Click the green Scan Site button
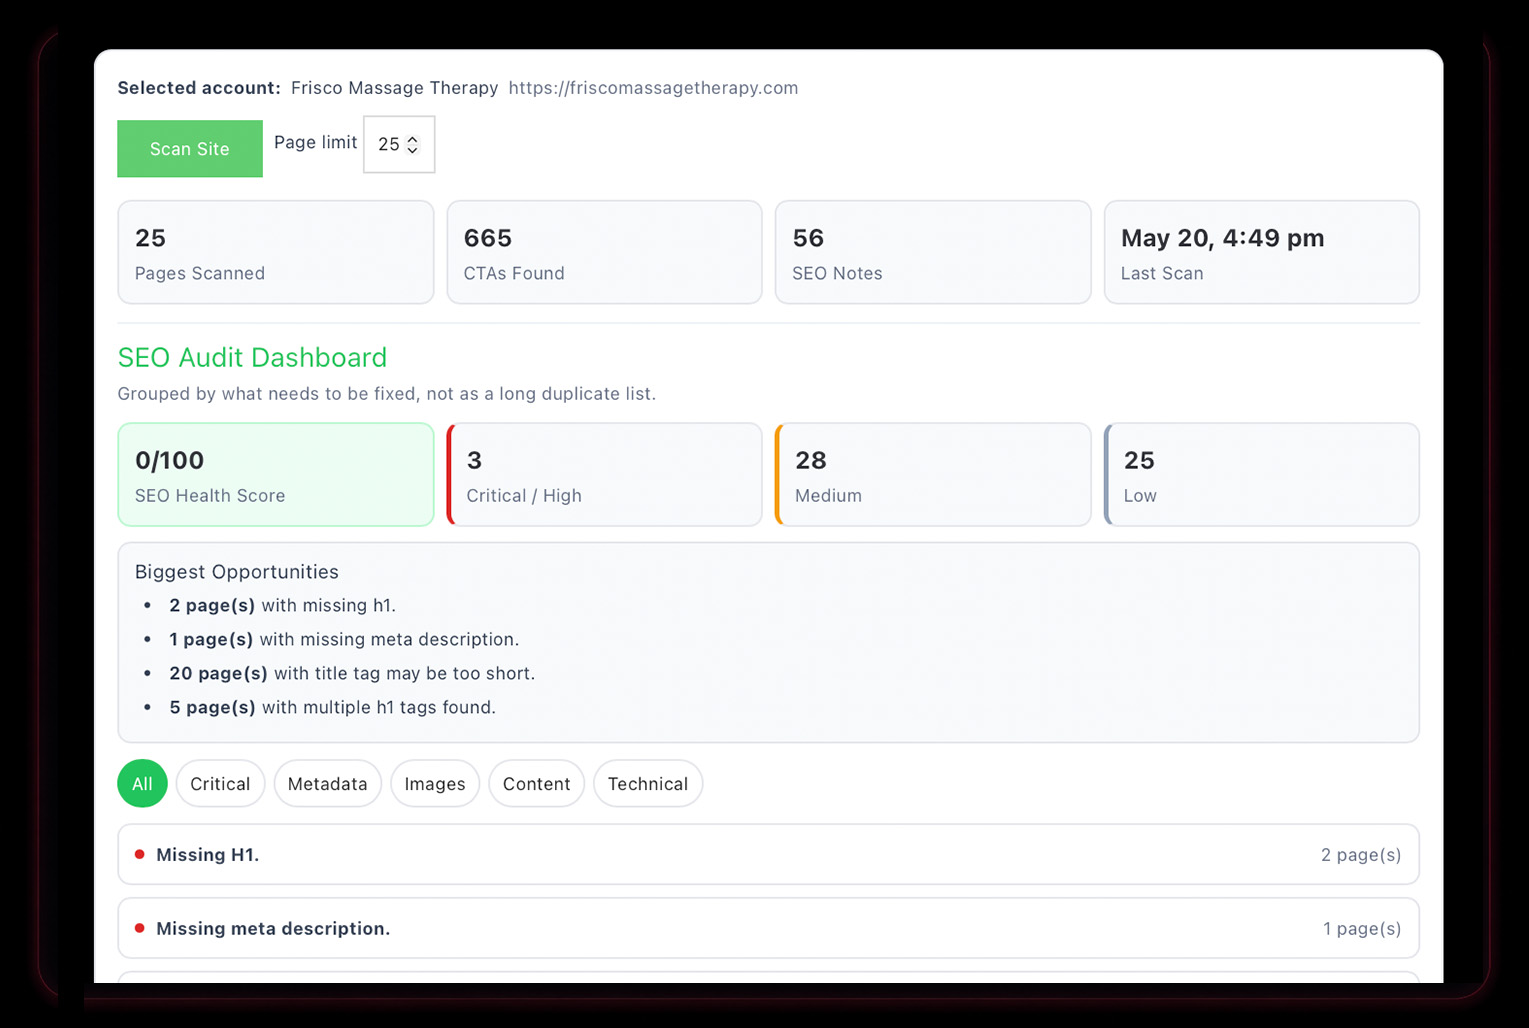 [190, 149]
